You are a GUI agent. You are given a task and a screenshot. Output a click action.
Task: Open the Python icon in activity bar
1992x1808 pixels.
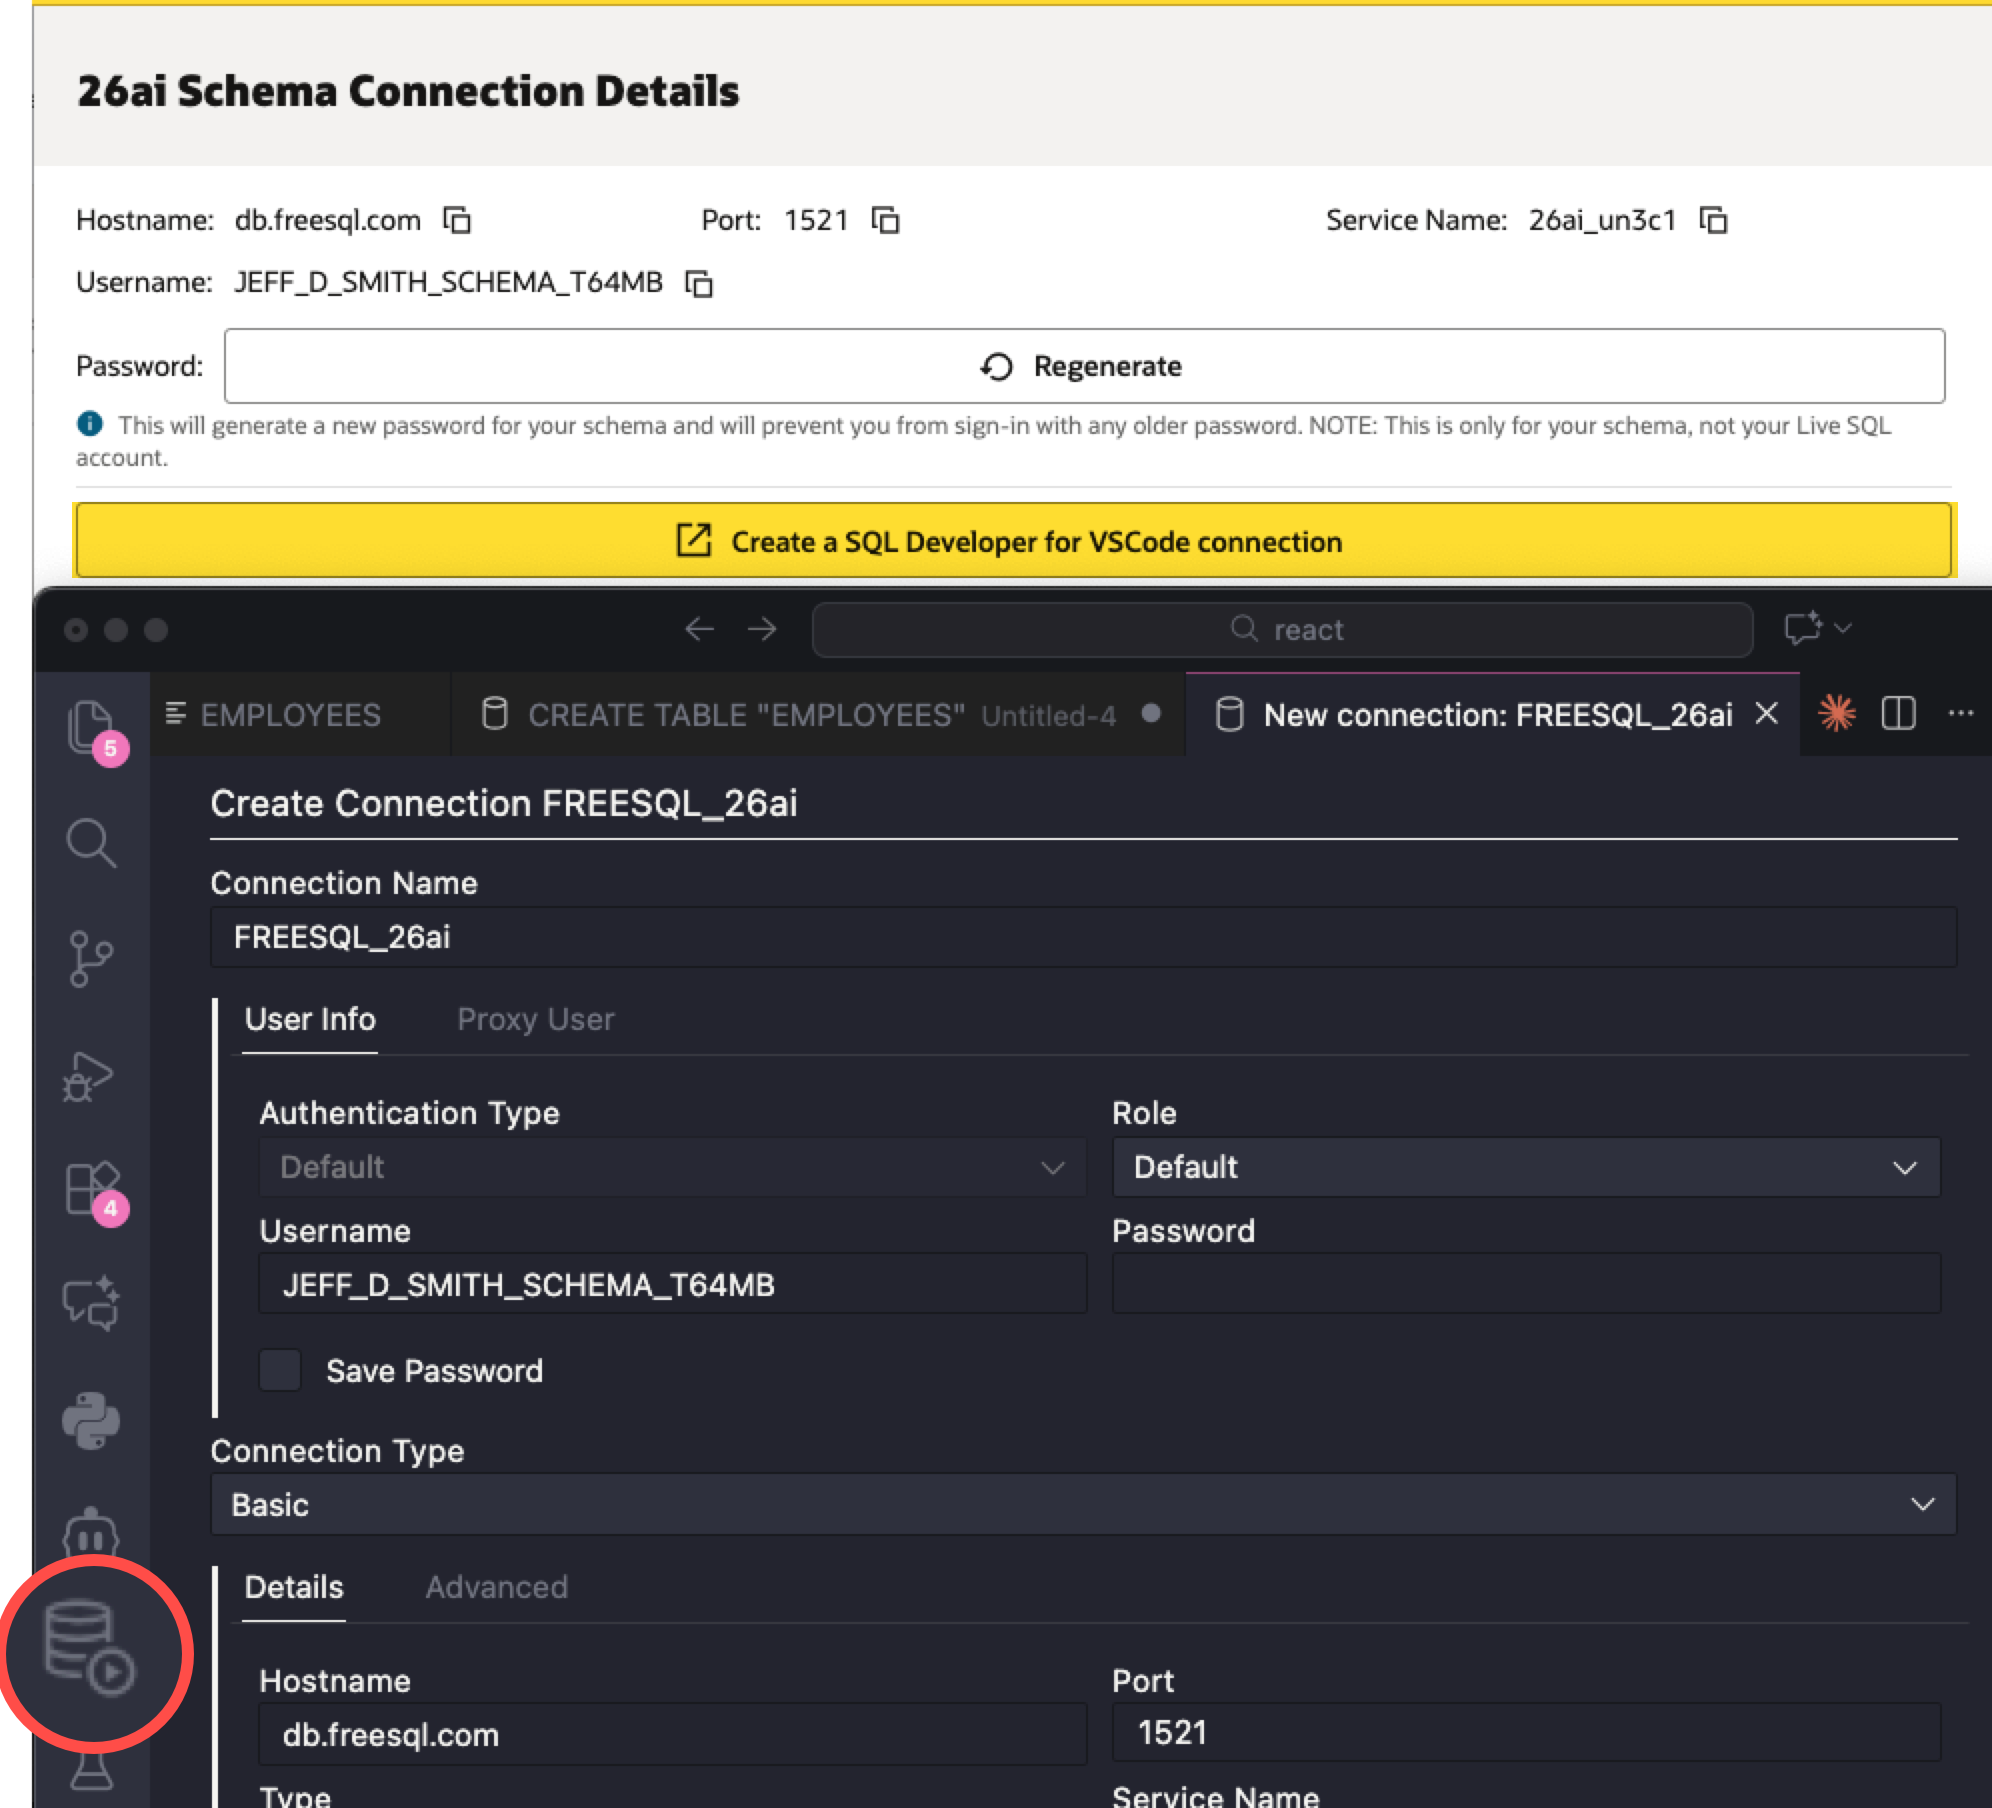91,1421
